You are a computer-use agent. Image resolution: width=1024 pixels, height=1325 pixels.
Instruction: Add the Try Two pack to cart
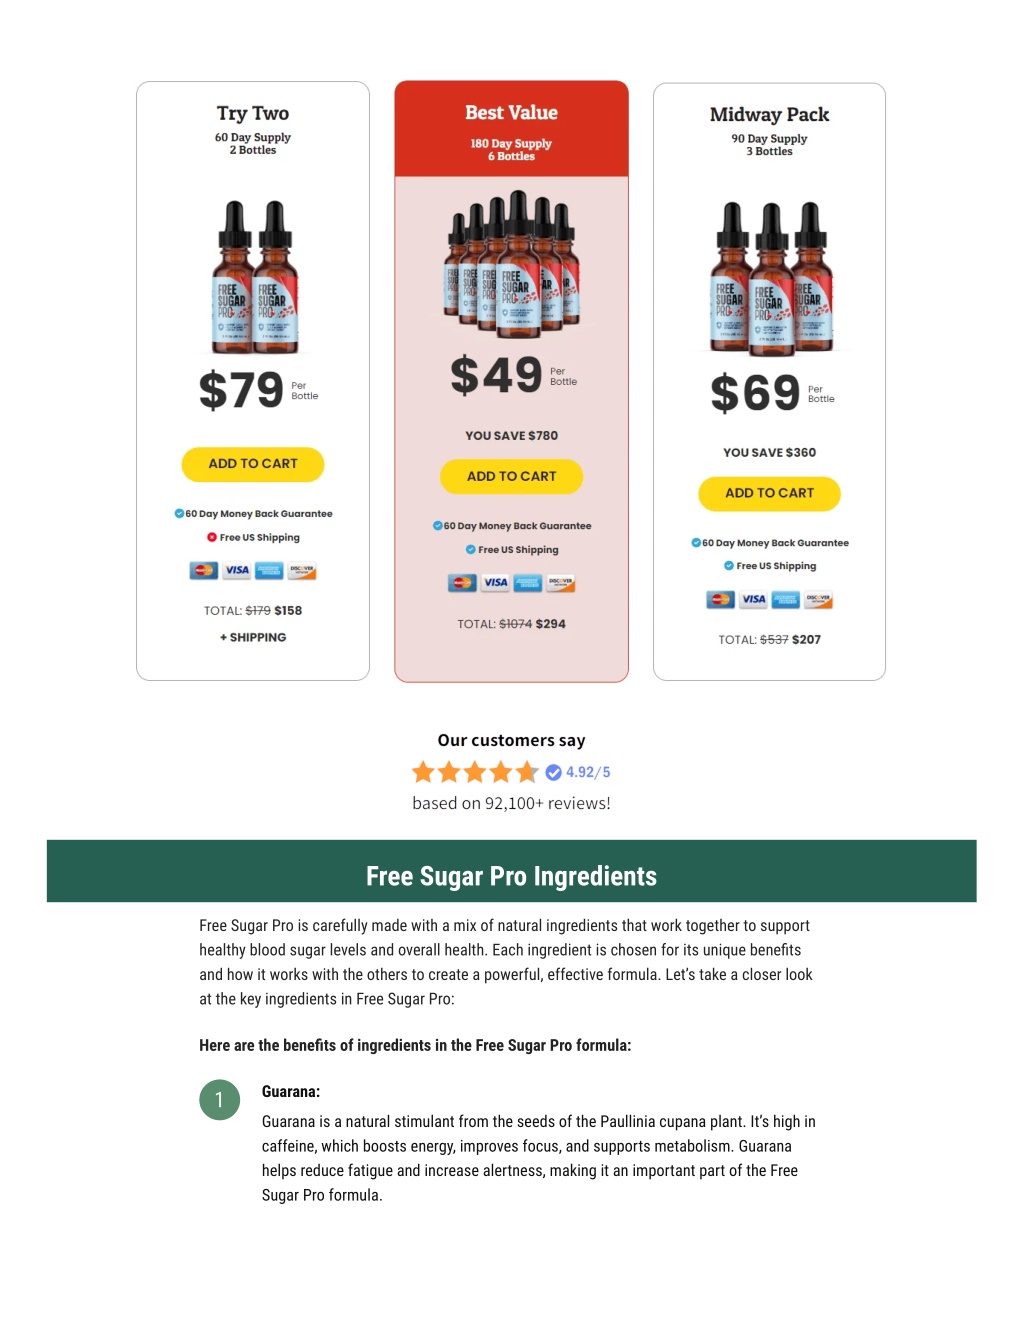[x=253, y=464]
